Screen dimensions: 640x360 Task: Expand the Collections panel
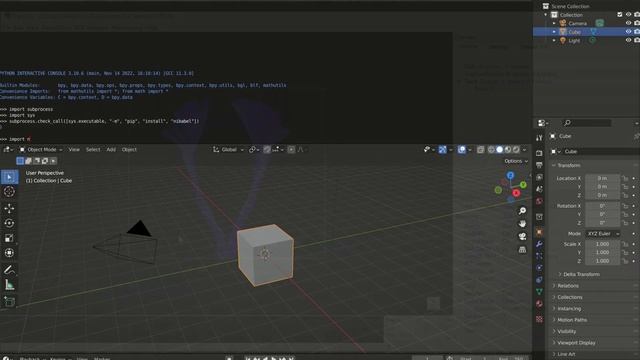(x=570, y=297)
